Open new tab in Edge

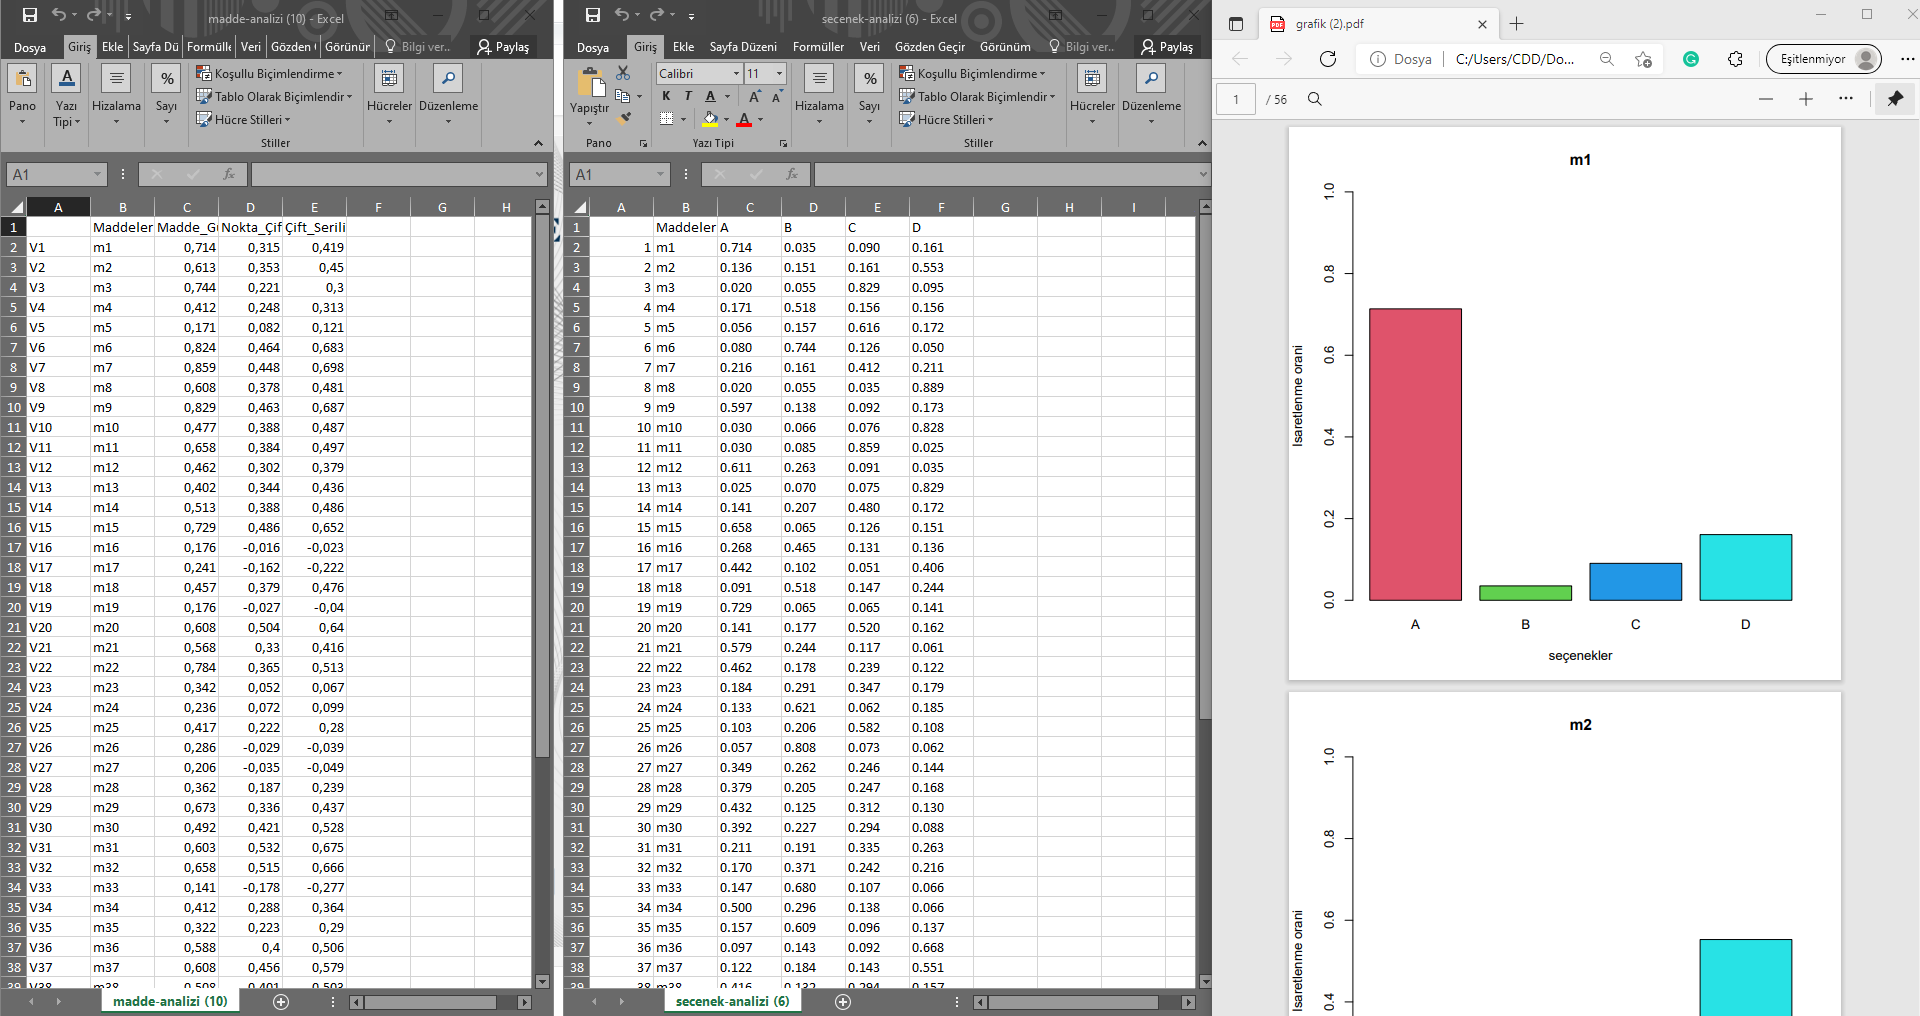coord(1516,24)
